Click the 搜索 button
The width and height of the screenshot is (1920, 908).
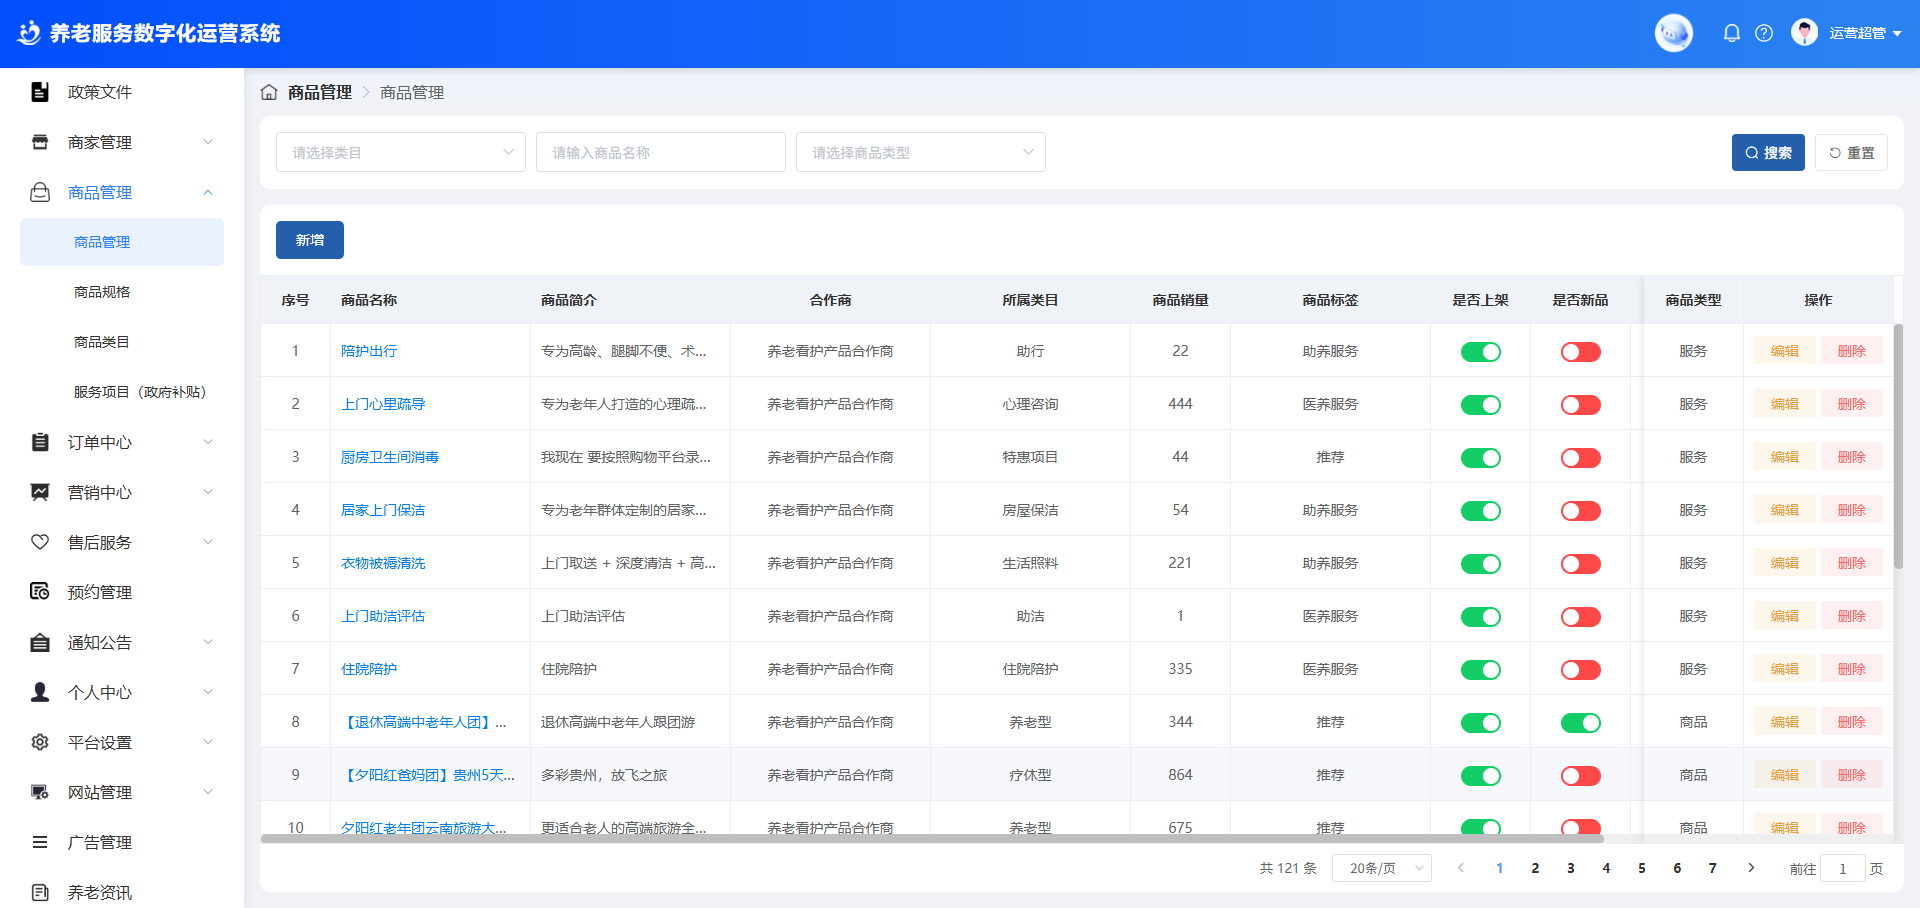pos(1767,153)
